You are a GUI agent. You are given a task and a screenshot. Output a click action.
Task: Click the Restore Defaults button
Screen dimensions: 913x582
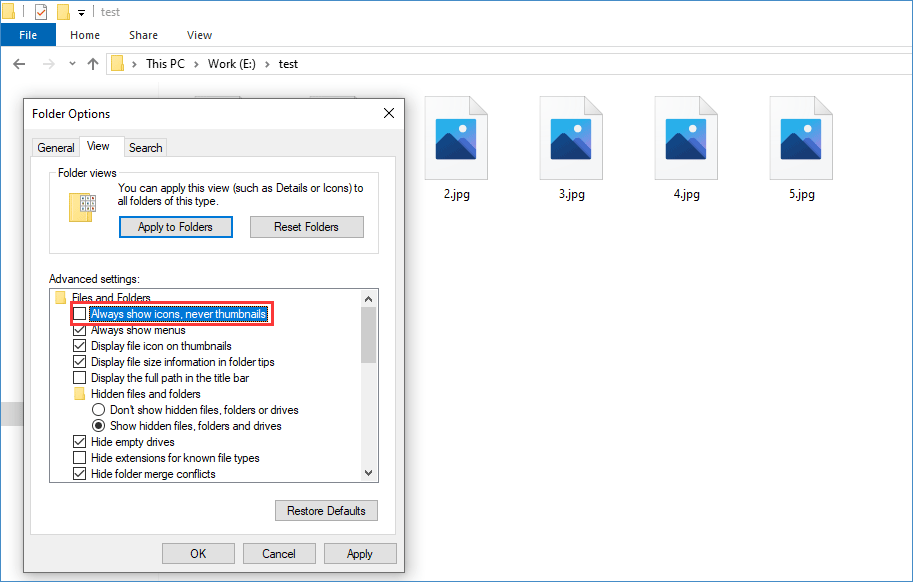[x=326, y=510]
